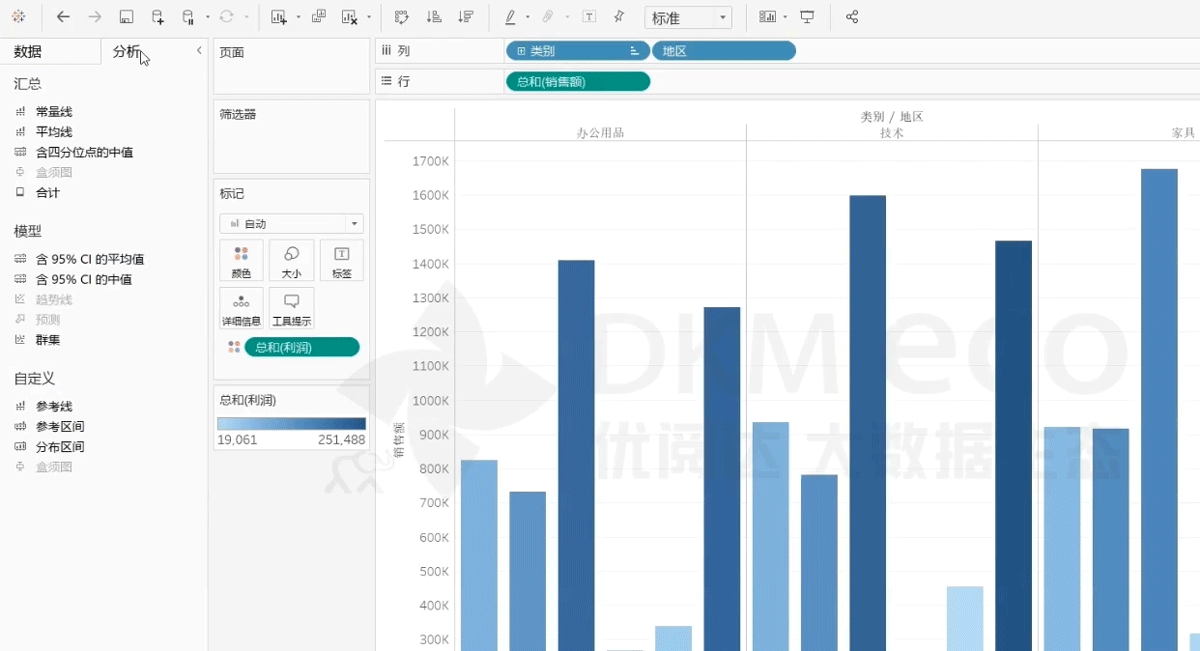Toggle mark labels with the T icon

point(589,17)
